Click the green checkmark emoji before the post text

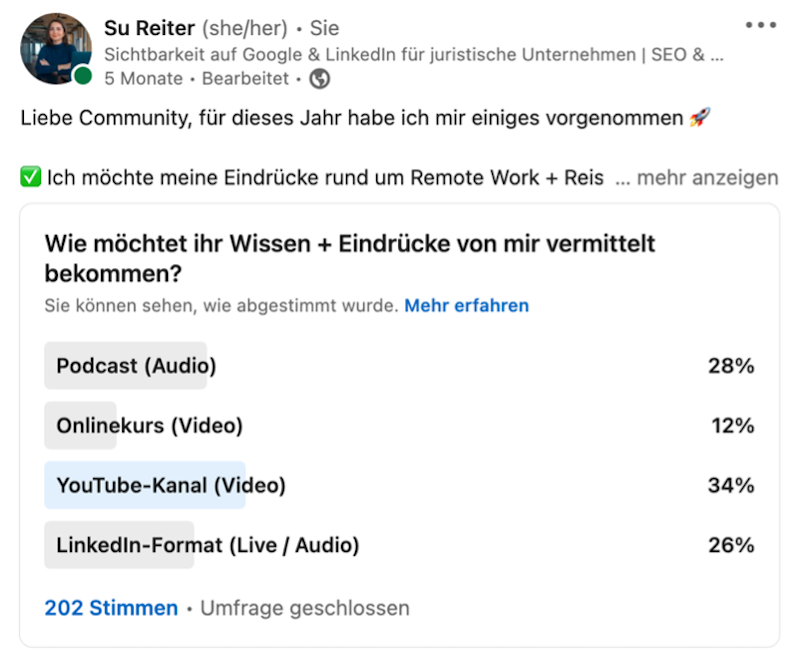pyautogui.click(x=29, y=177)
